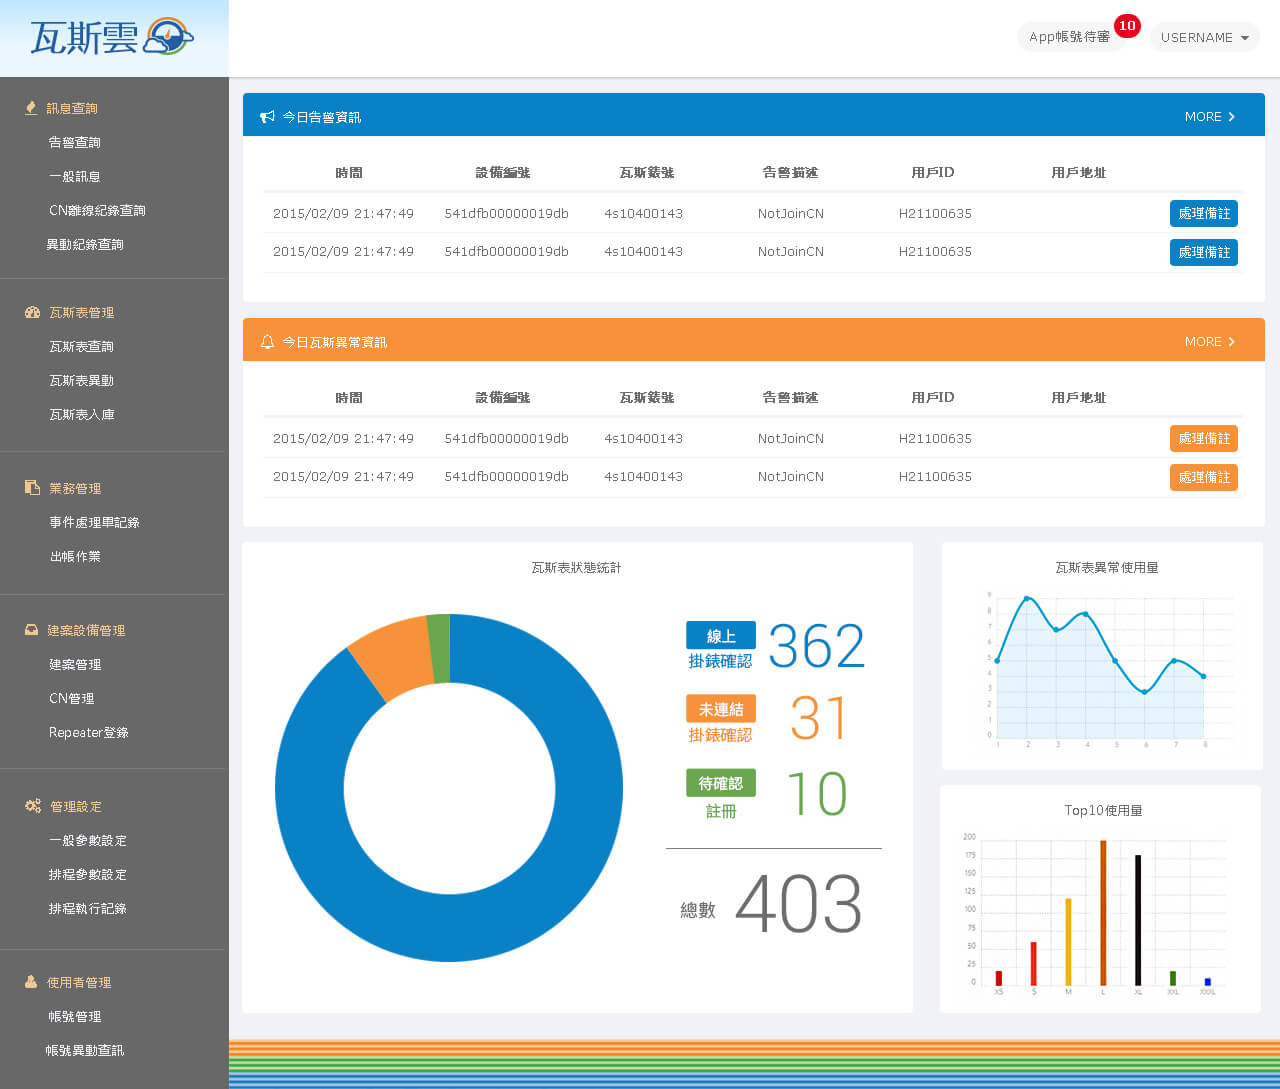Viewport: 1280px width, 1089px height.
Task: Select 瓦斯表入庫 from the sidebar menu
Action: [x=82, y=415]
